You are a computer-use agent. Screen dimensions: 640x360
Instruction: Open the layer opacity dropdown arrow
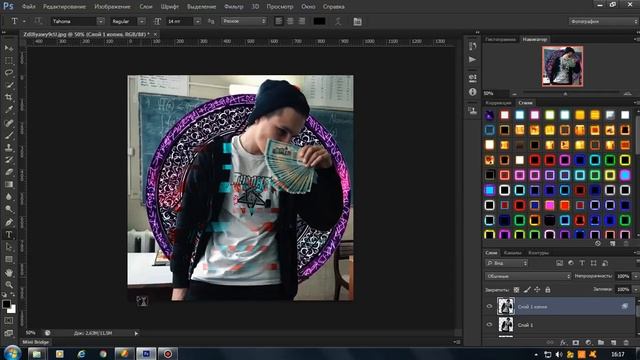[636, 276]
